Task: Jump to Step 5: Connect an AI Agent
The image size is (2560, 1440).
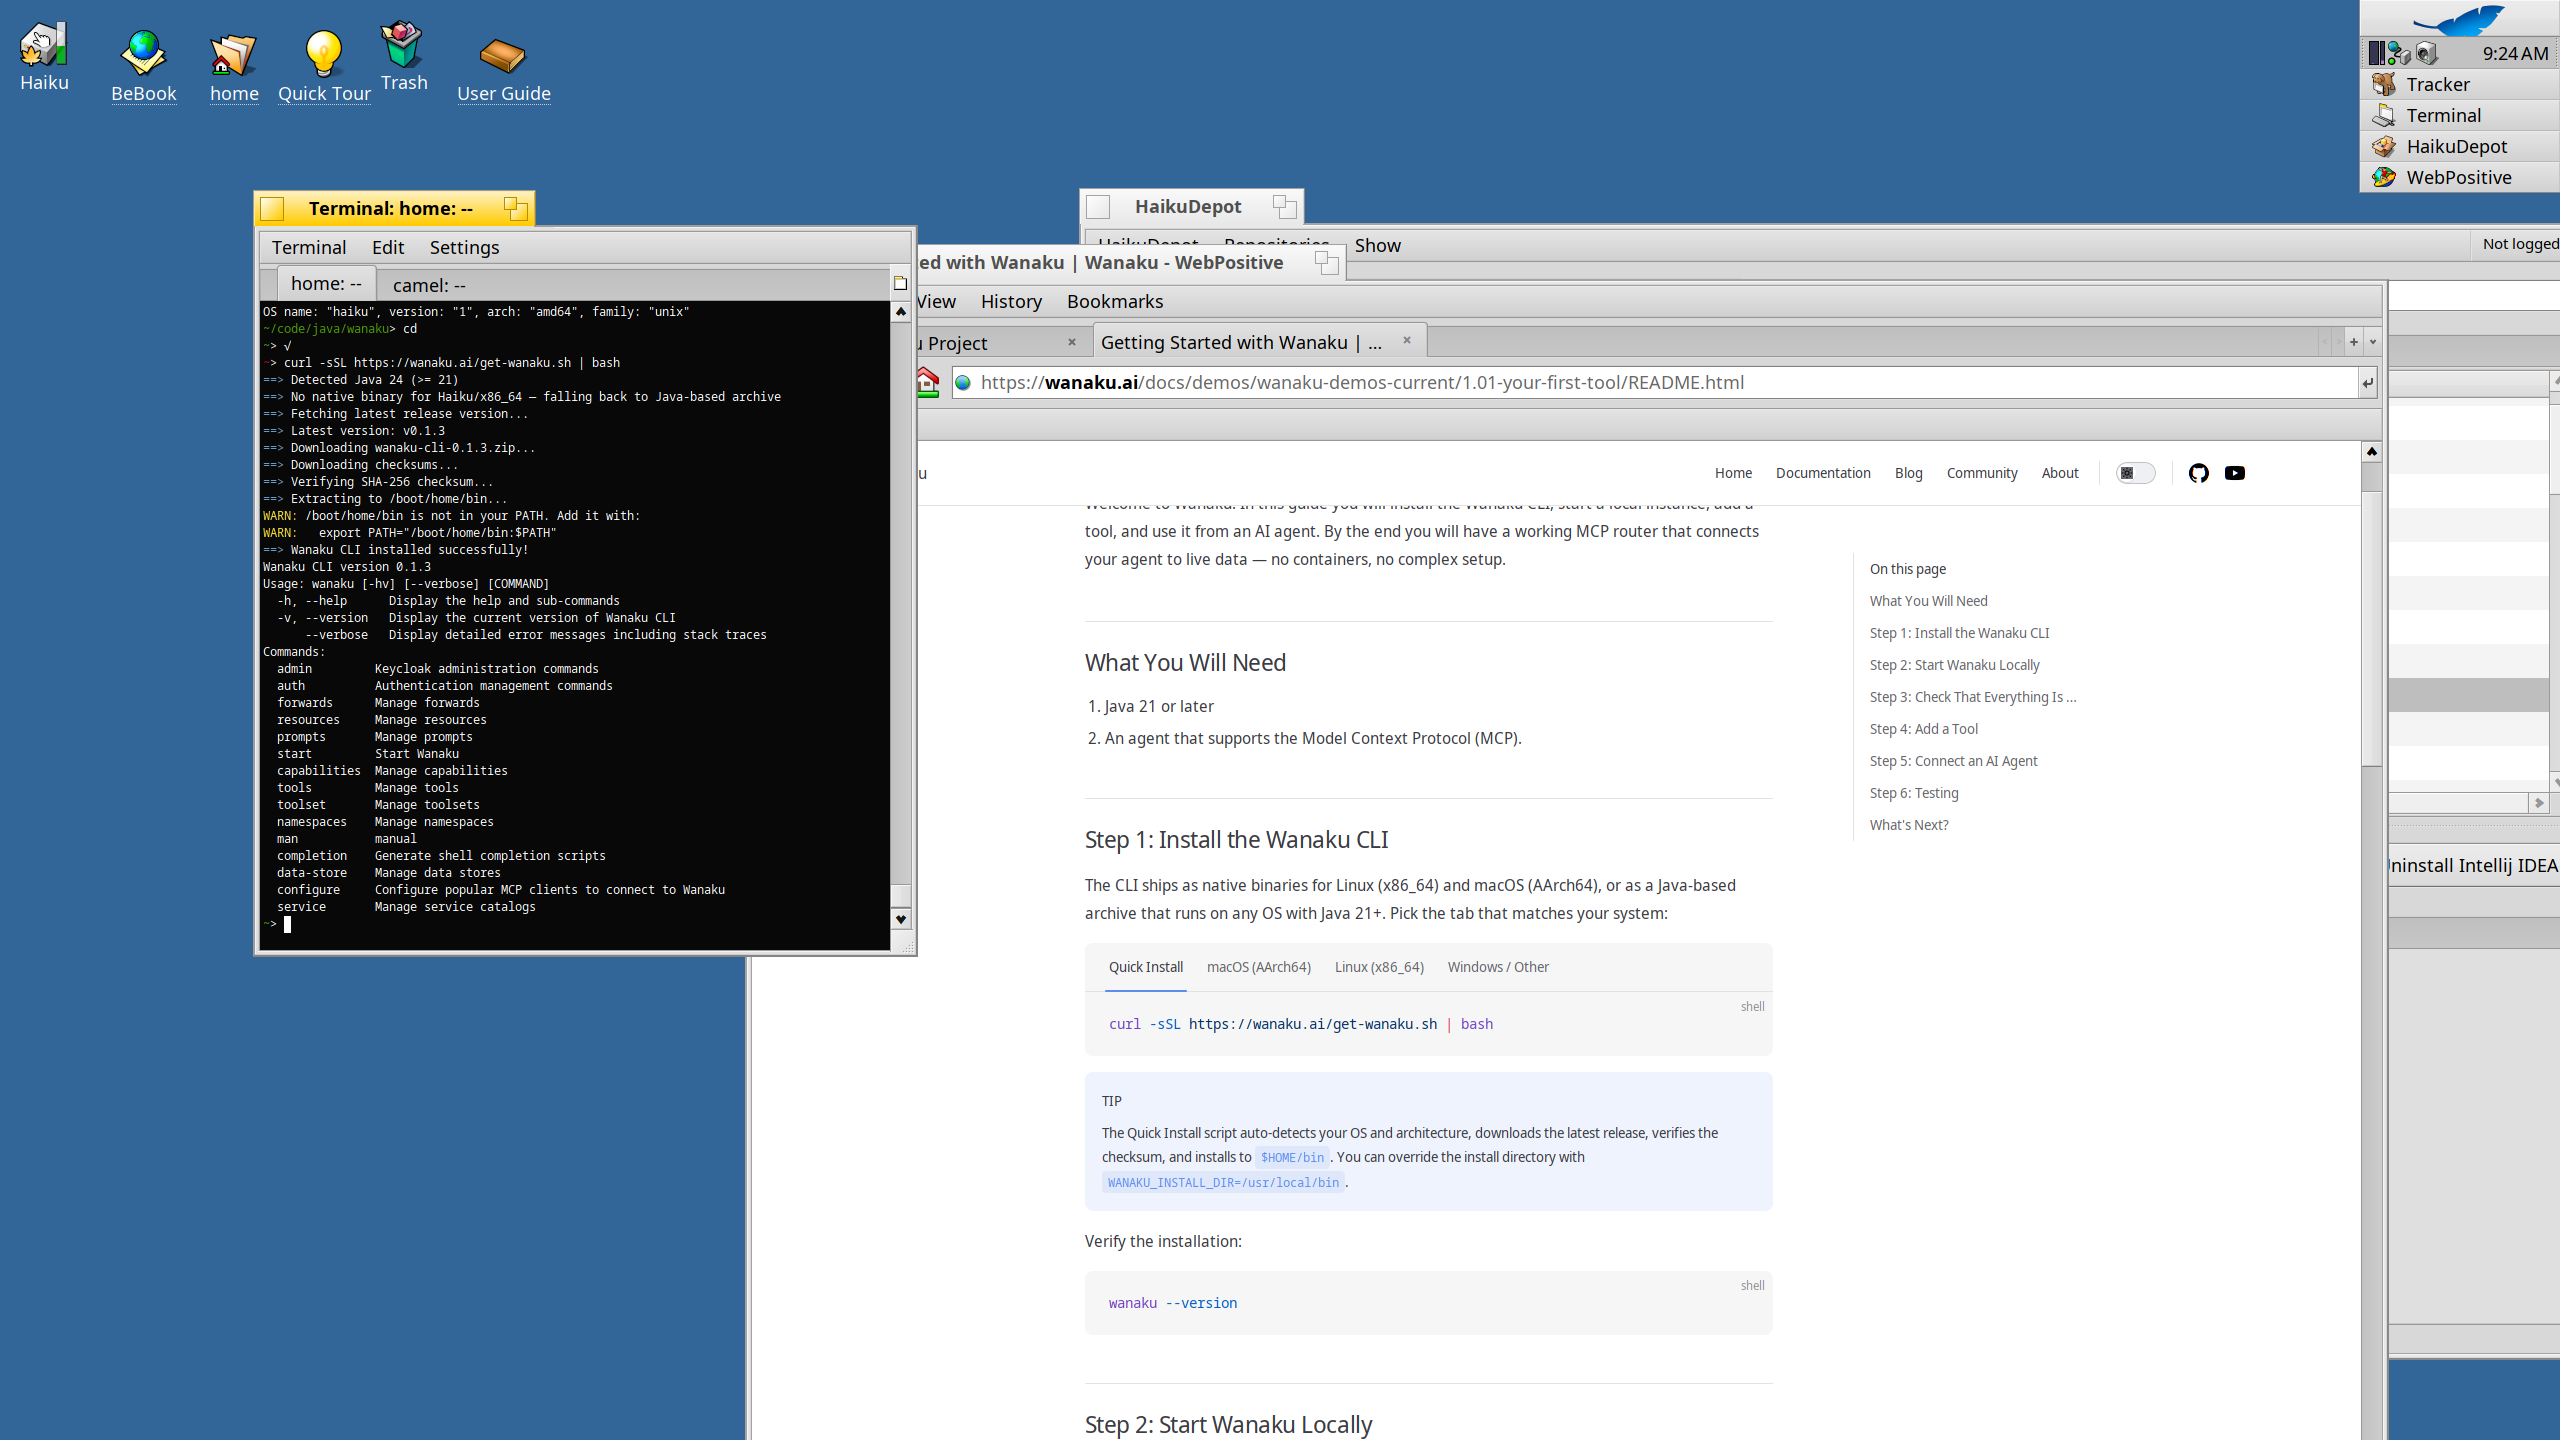Action: click(1953, 761)
